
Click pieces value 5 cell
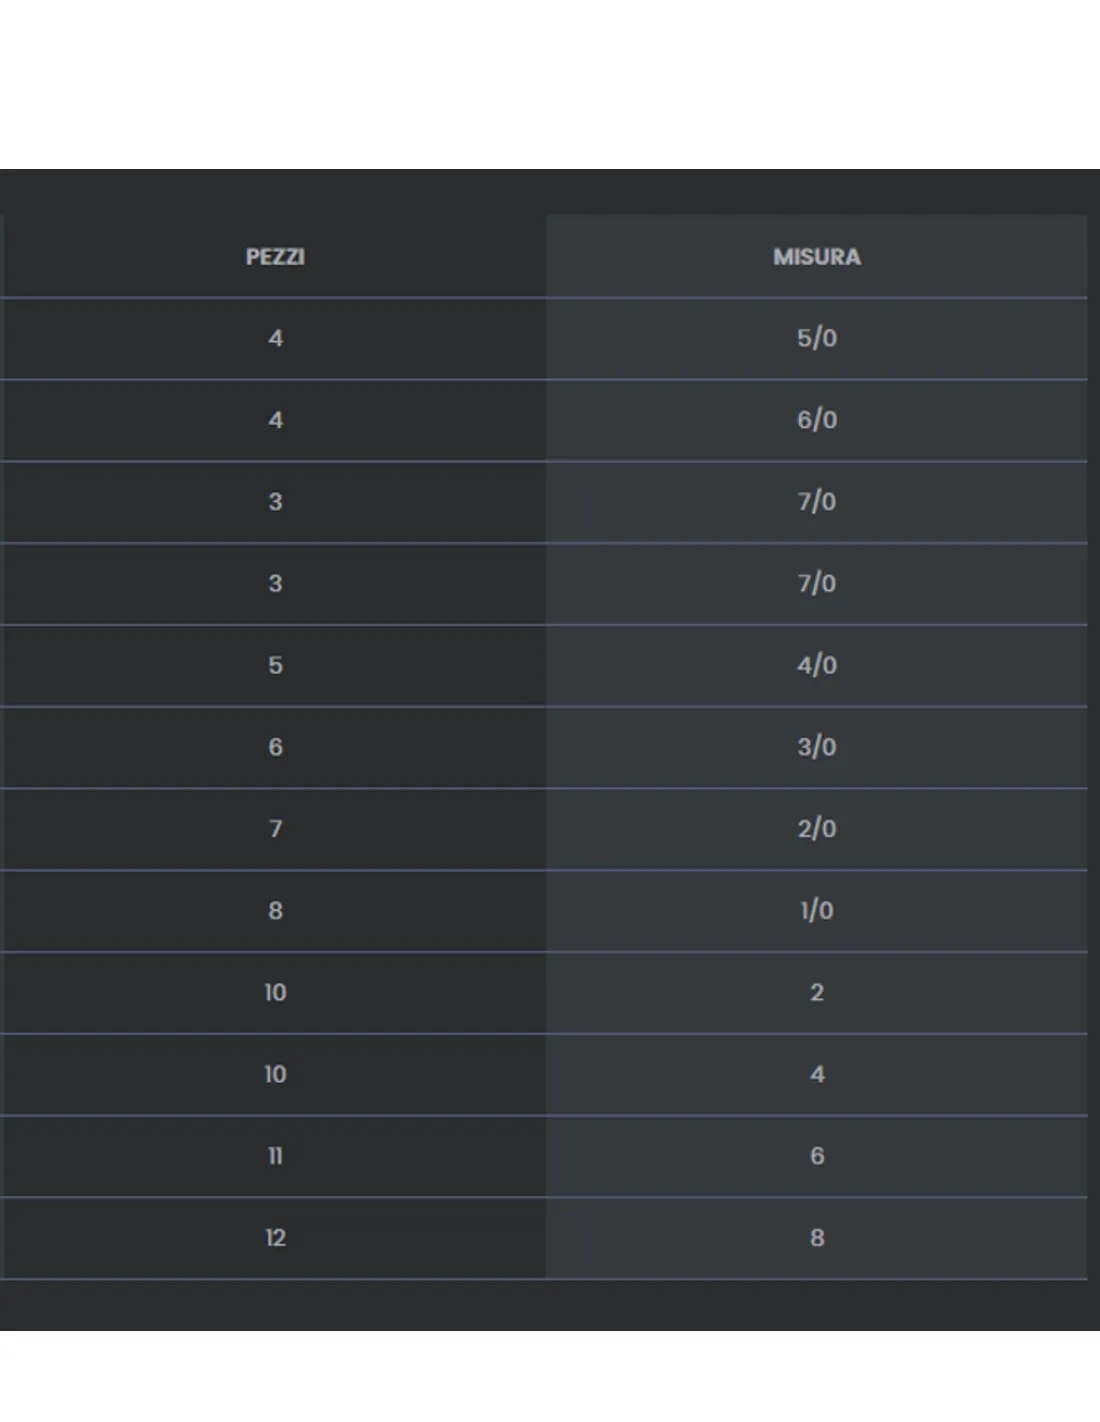(x=275, y=666)
